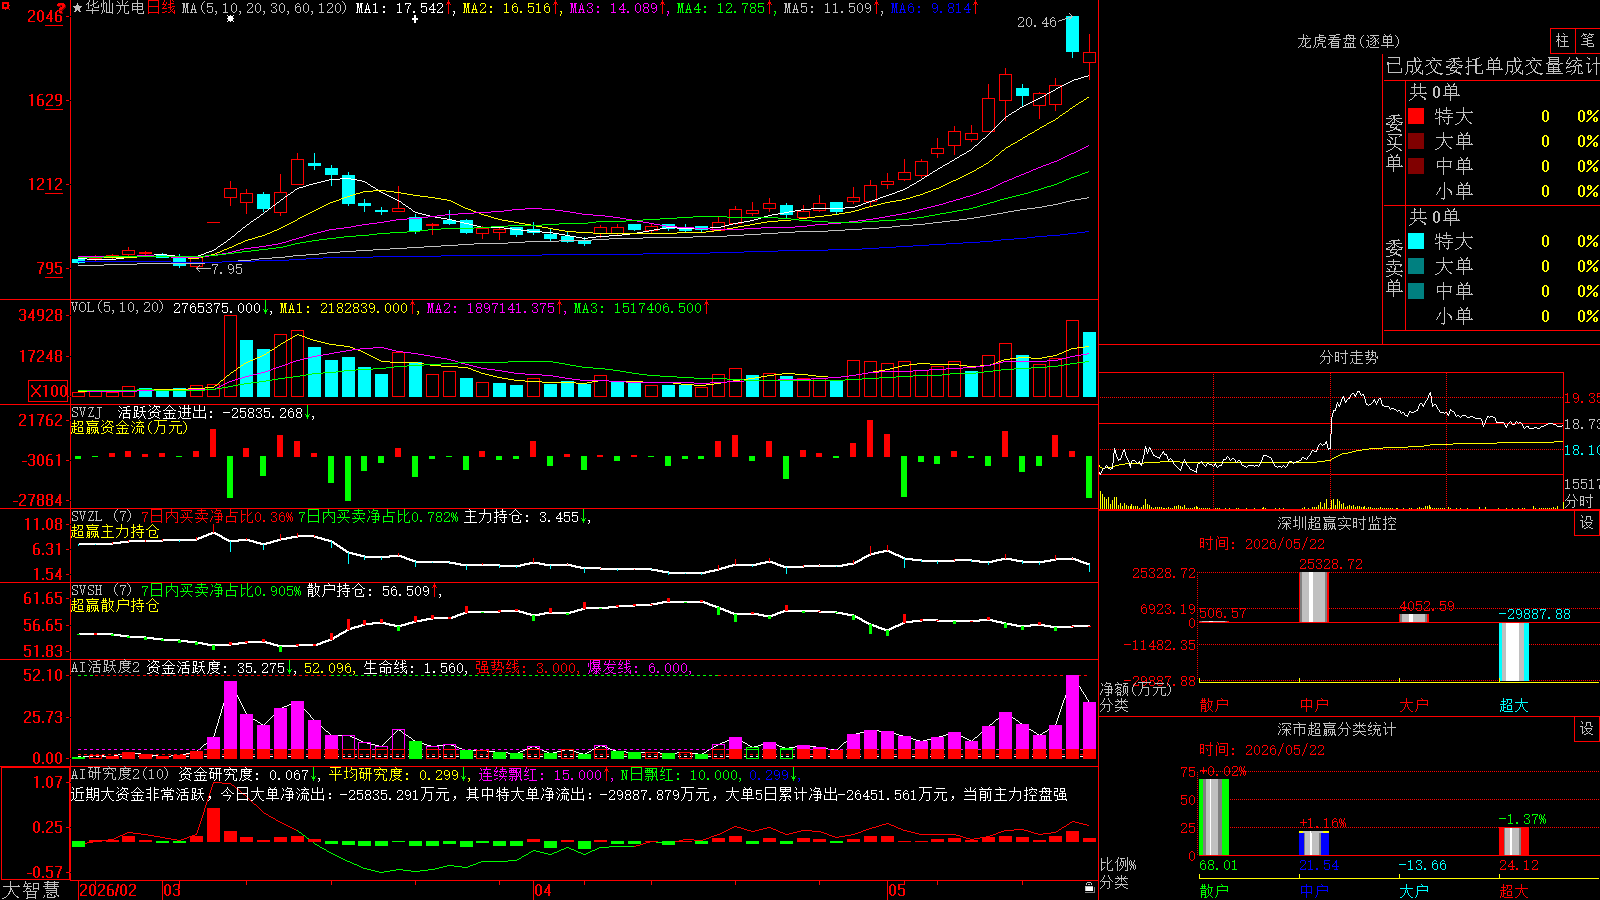The height and width of the screenshot is (900, 1600).
Task: Click the X100 volume multiplier box
Action: click(x=48, y=391)
